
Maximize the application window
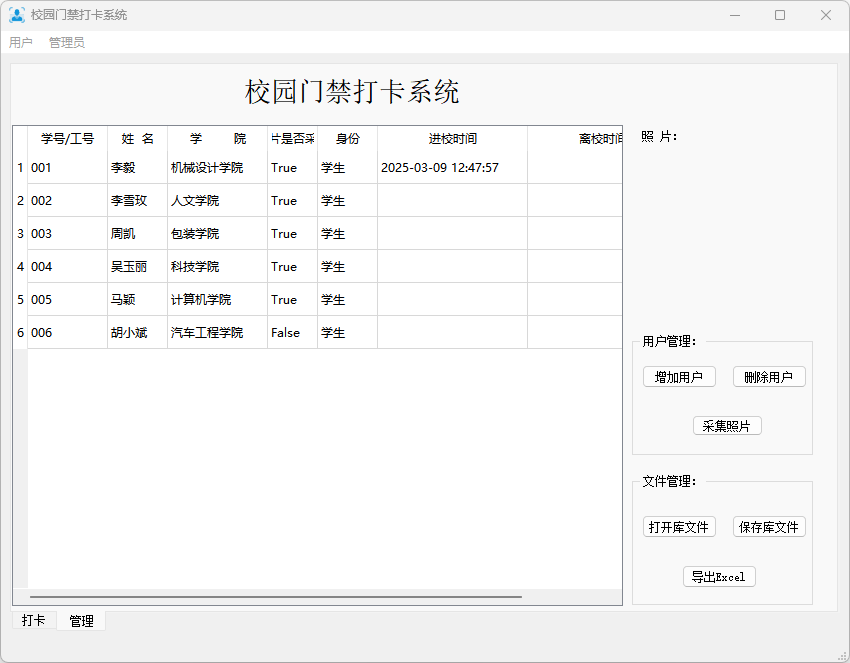point(780,15)
